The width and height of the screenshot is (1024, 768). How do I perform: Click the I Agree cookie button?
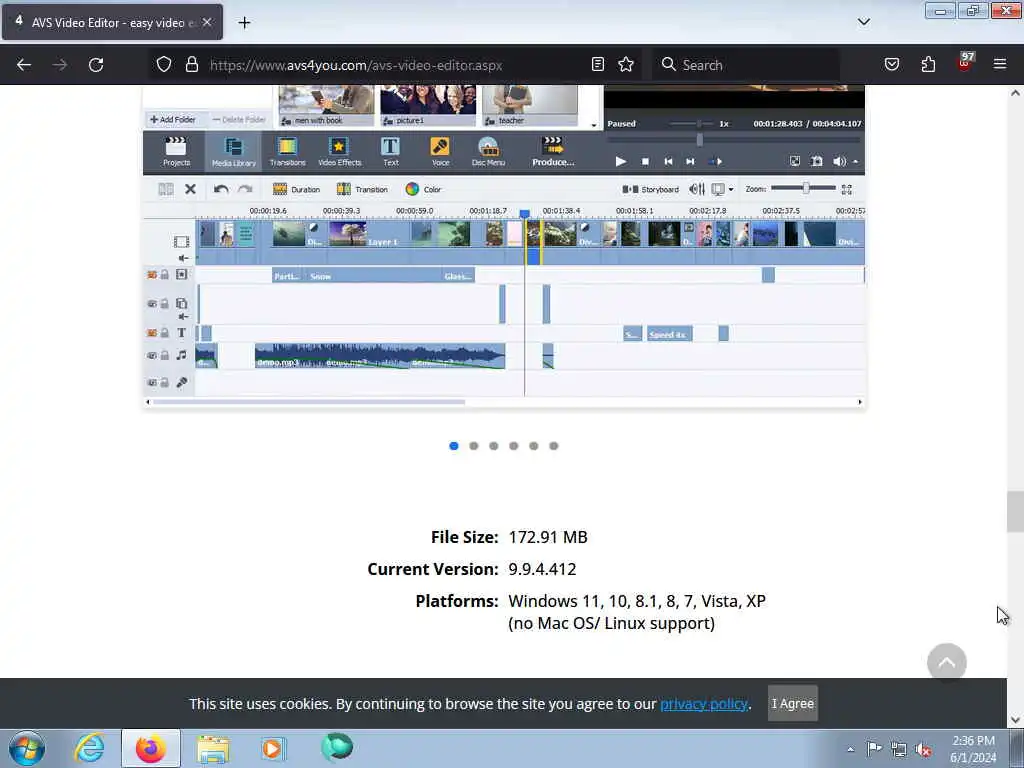[x=792, y=703]
